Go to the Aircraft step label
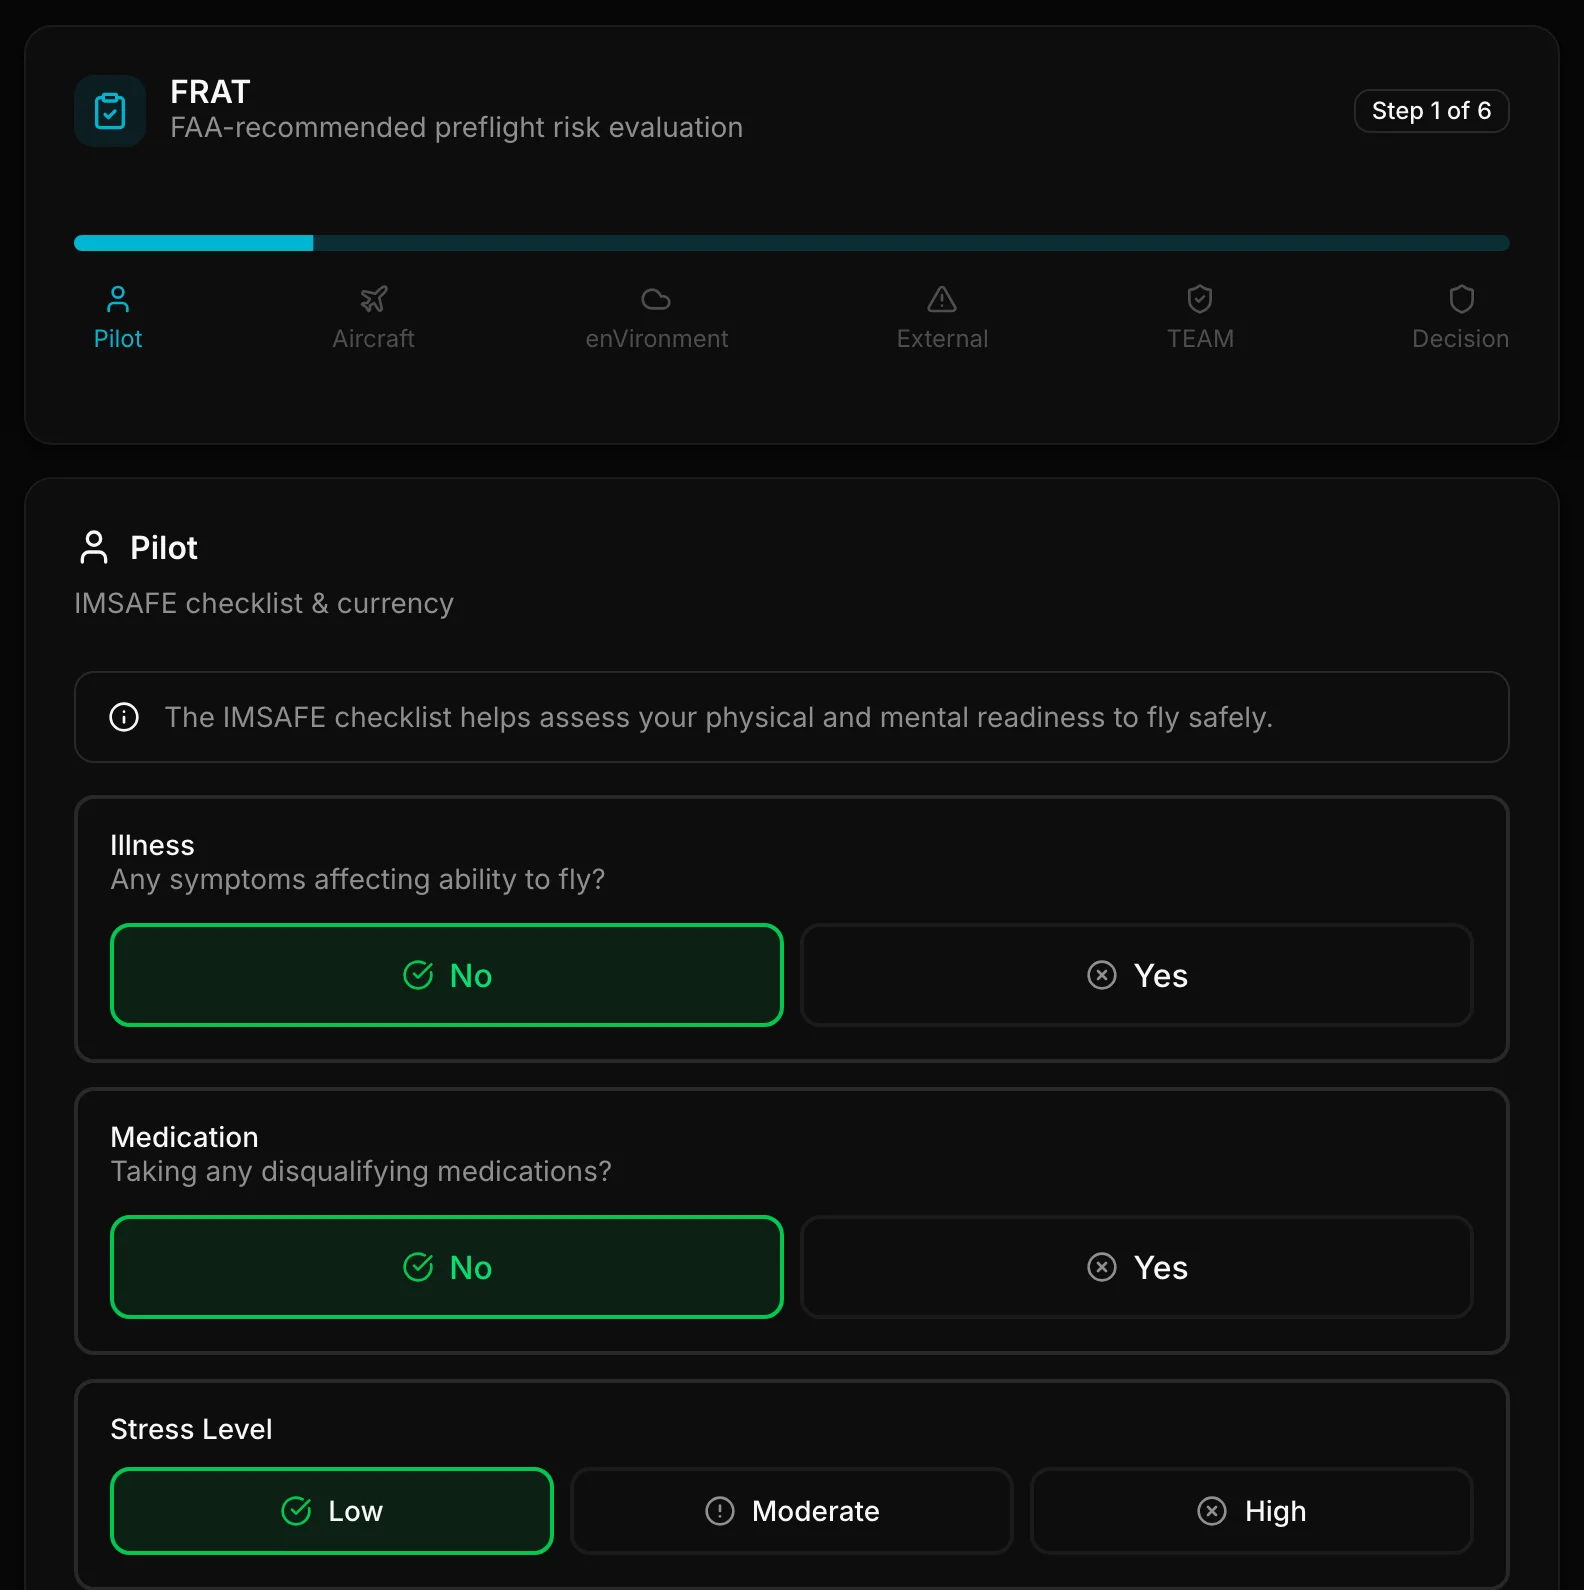Image resolution: width=1584 pixels, height=1590 pixels. [x=373, y=339]
